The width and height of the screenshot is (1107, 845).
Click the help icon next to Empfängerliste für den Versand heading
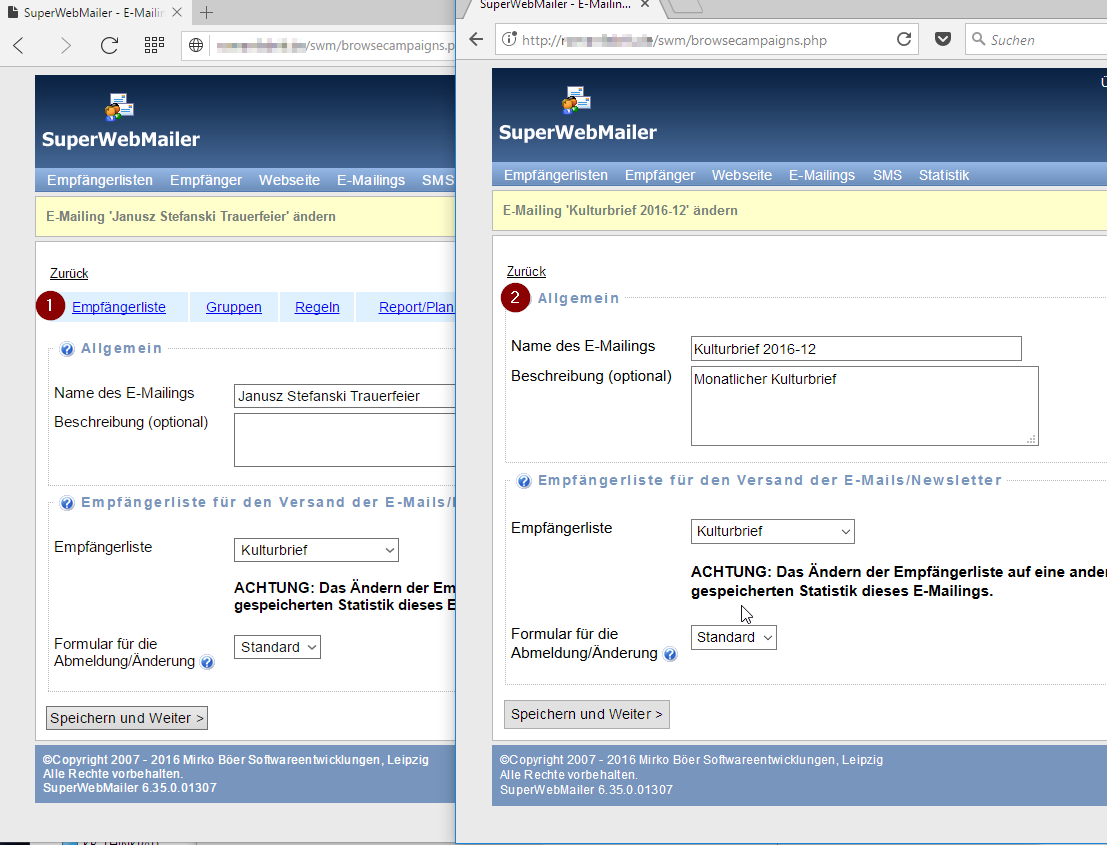pyautogui.click(x=524, y=481)
